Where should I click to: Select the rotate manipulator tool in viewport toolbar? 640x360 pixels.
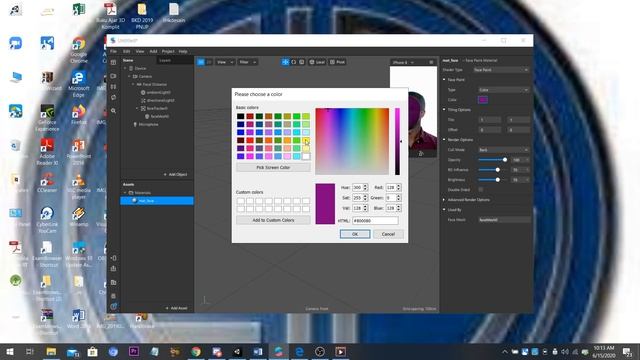pyautogui.click(x=293, y=62)
